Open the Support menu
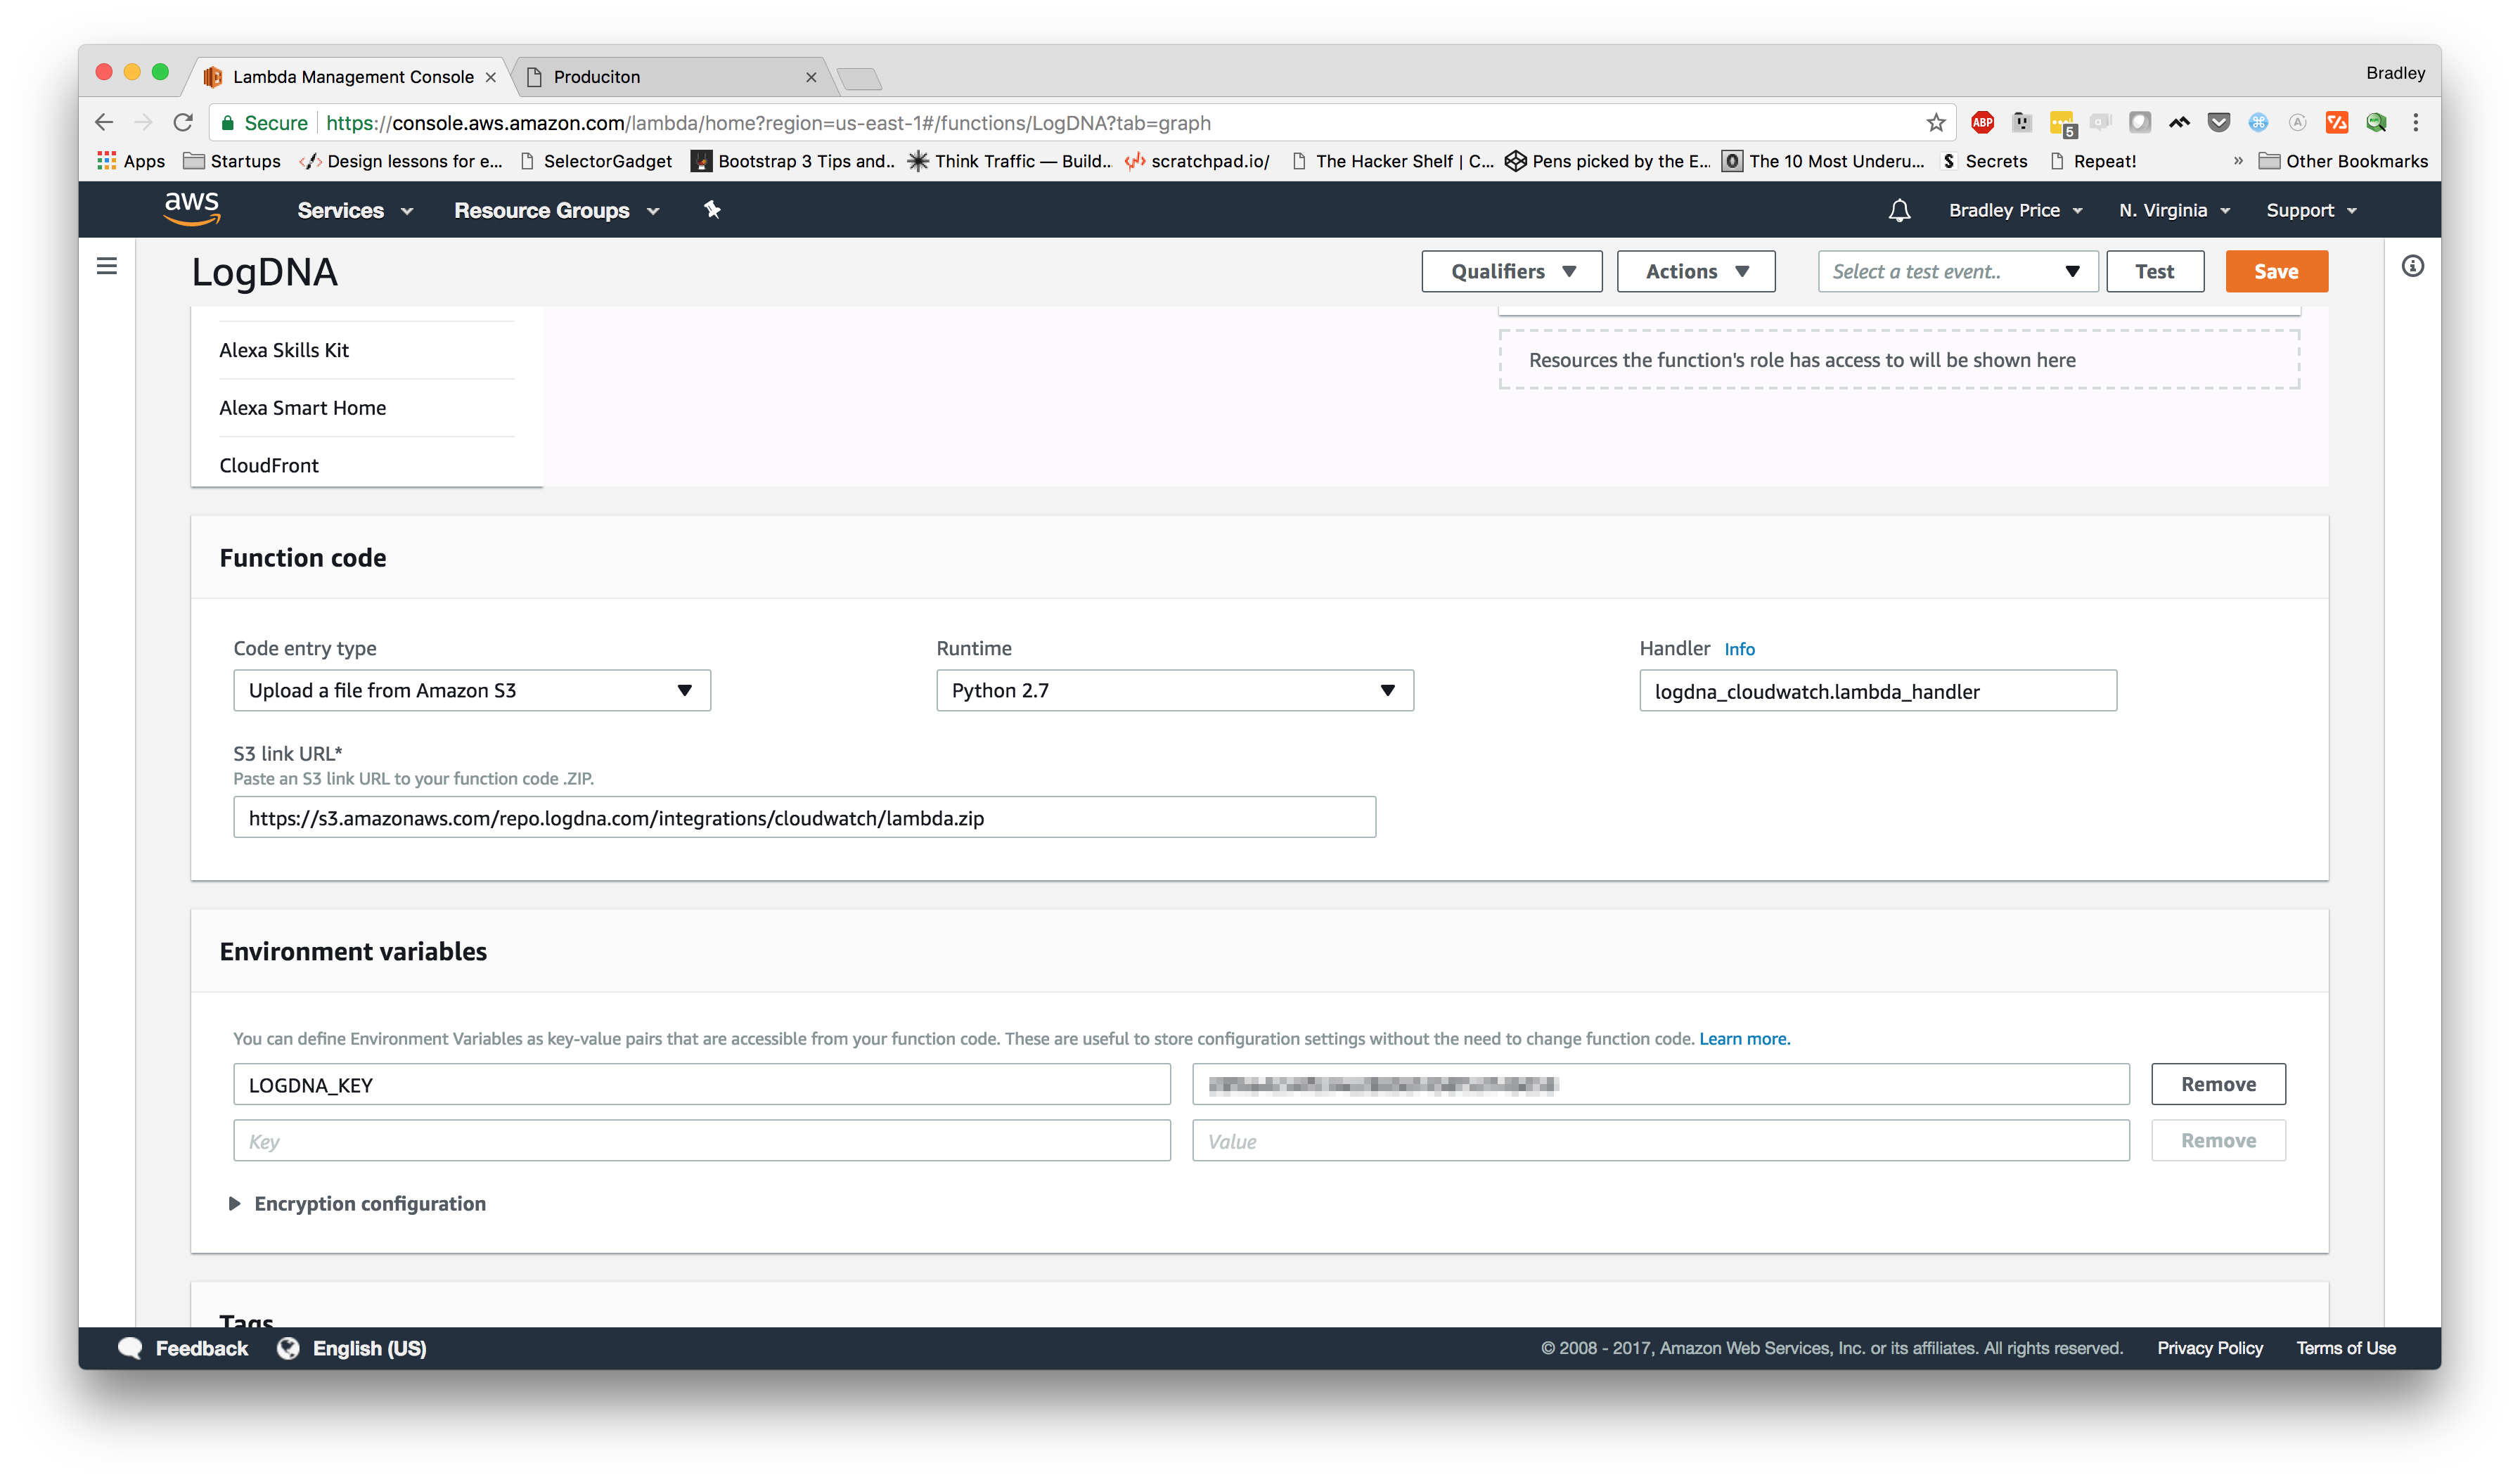The image size is (2520, 1482). tap(2311, 210)
